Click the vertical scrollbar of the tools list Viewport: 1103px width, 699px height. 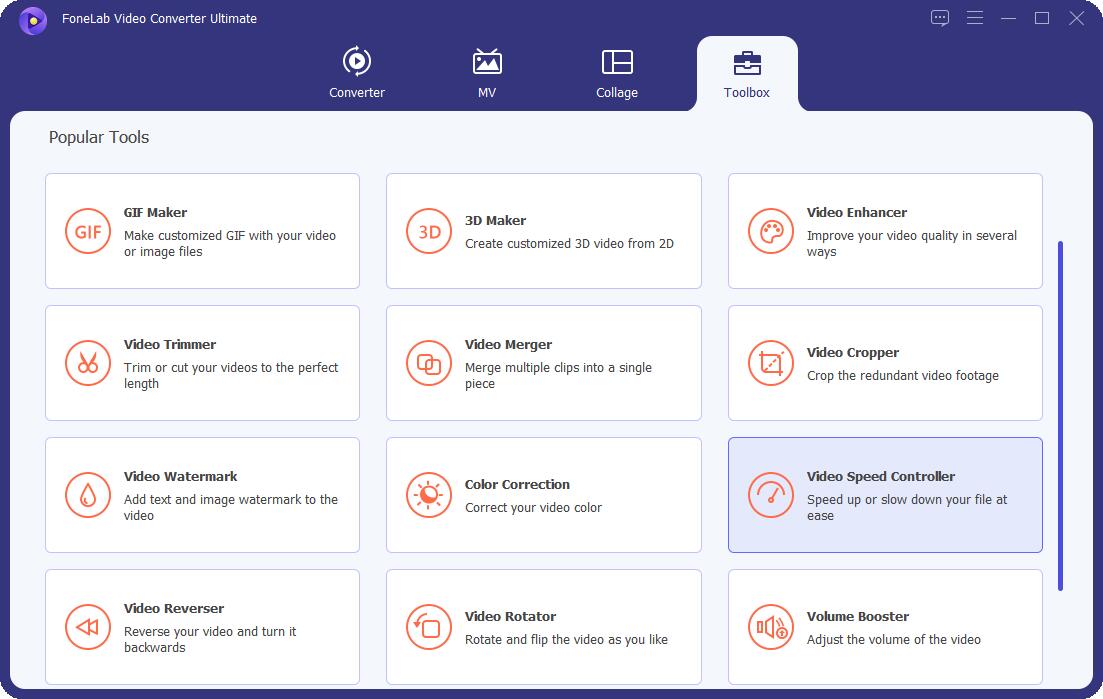point(1060,416)
